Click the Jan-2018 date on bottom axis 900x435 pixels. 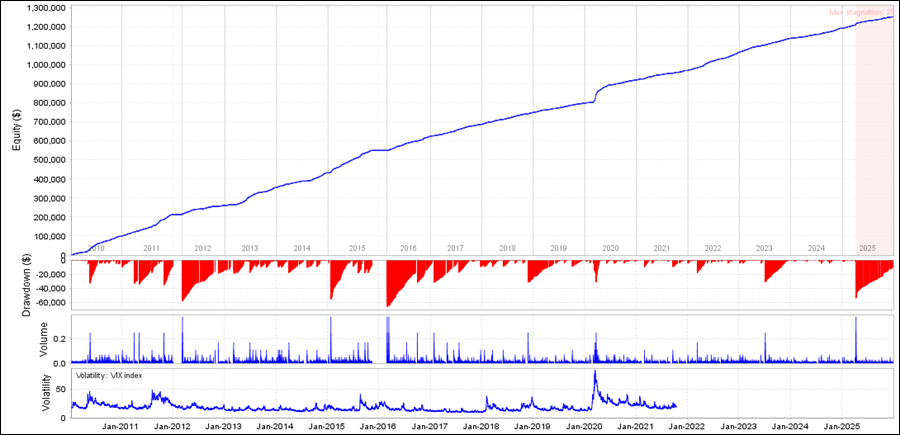480,428
